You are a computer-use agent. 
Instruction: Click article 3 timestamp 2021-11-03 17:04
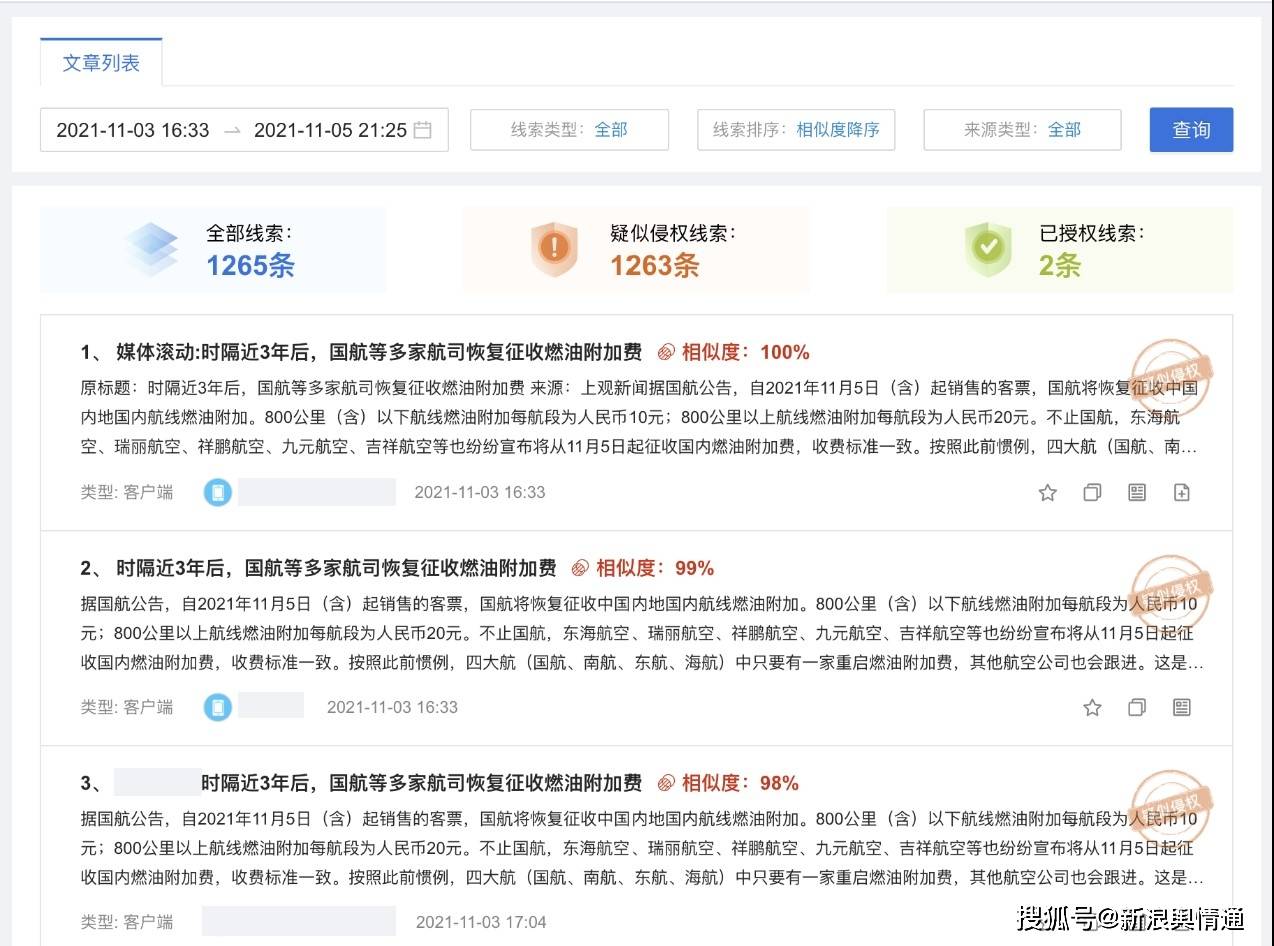(481, 922)
